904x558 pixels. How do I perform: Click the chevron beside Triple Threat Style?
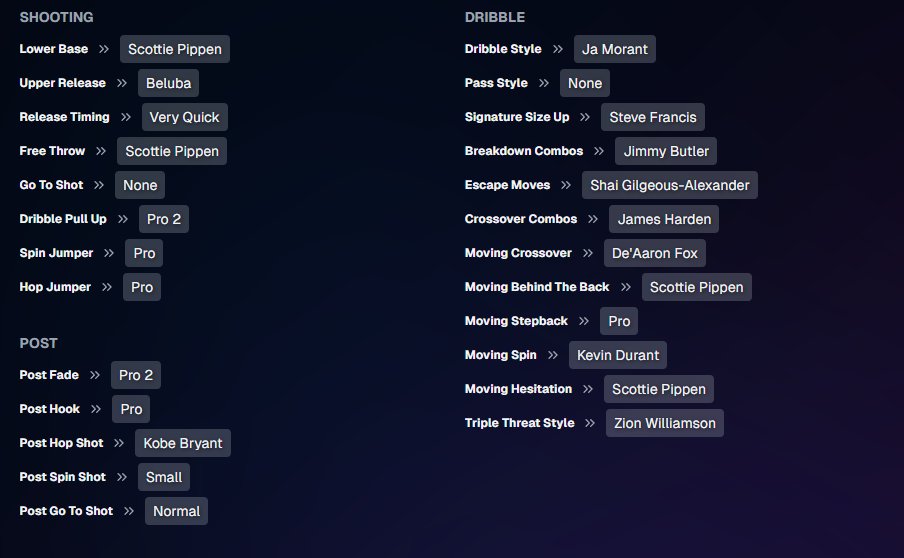590,423
